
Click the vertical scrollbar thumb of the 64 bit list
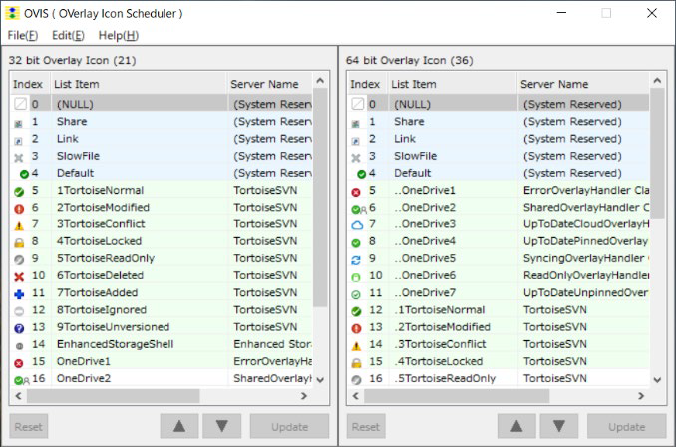(x=657, y=154)
